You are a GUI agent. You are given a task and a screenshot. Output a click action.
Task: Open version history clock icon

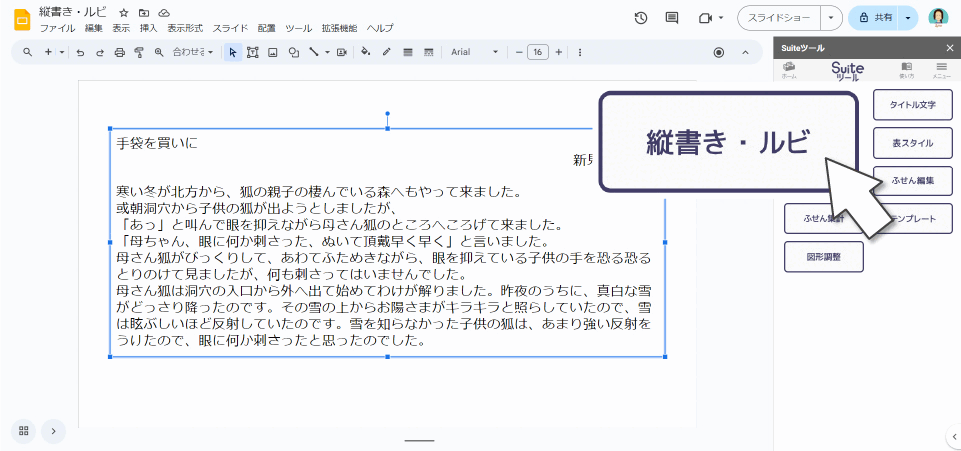pyautogui.click(x=641, y=18)
